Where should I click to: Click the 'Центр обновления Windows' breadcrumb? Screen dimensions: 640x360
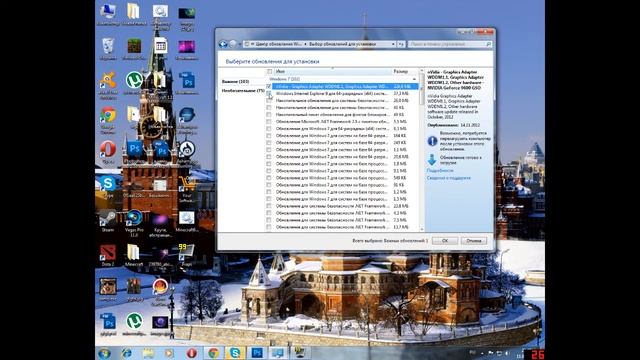(x=278, y=44)
